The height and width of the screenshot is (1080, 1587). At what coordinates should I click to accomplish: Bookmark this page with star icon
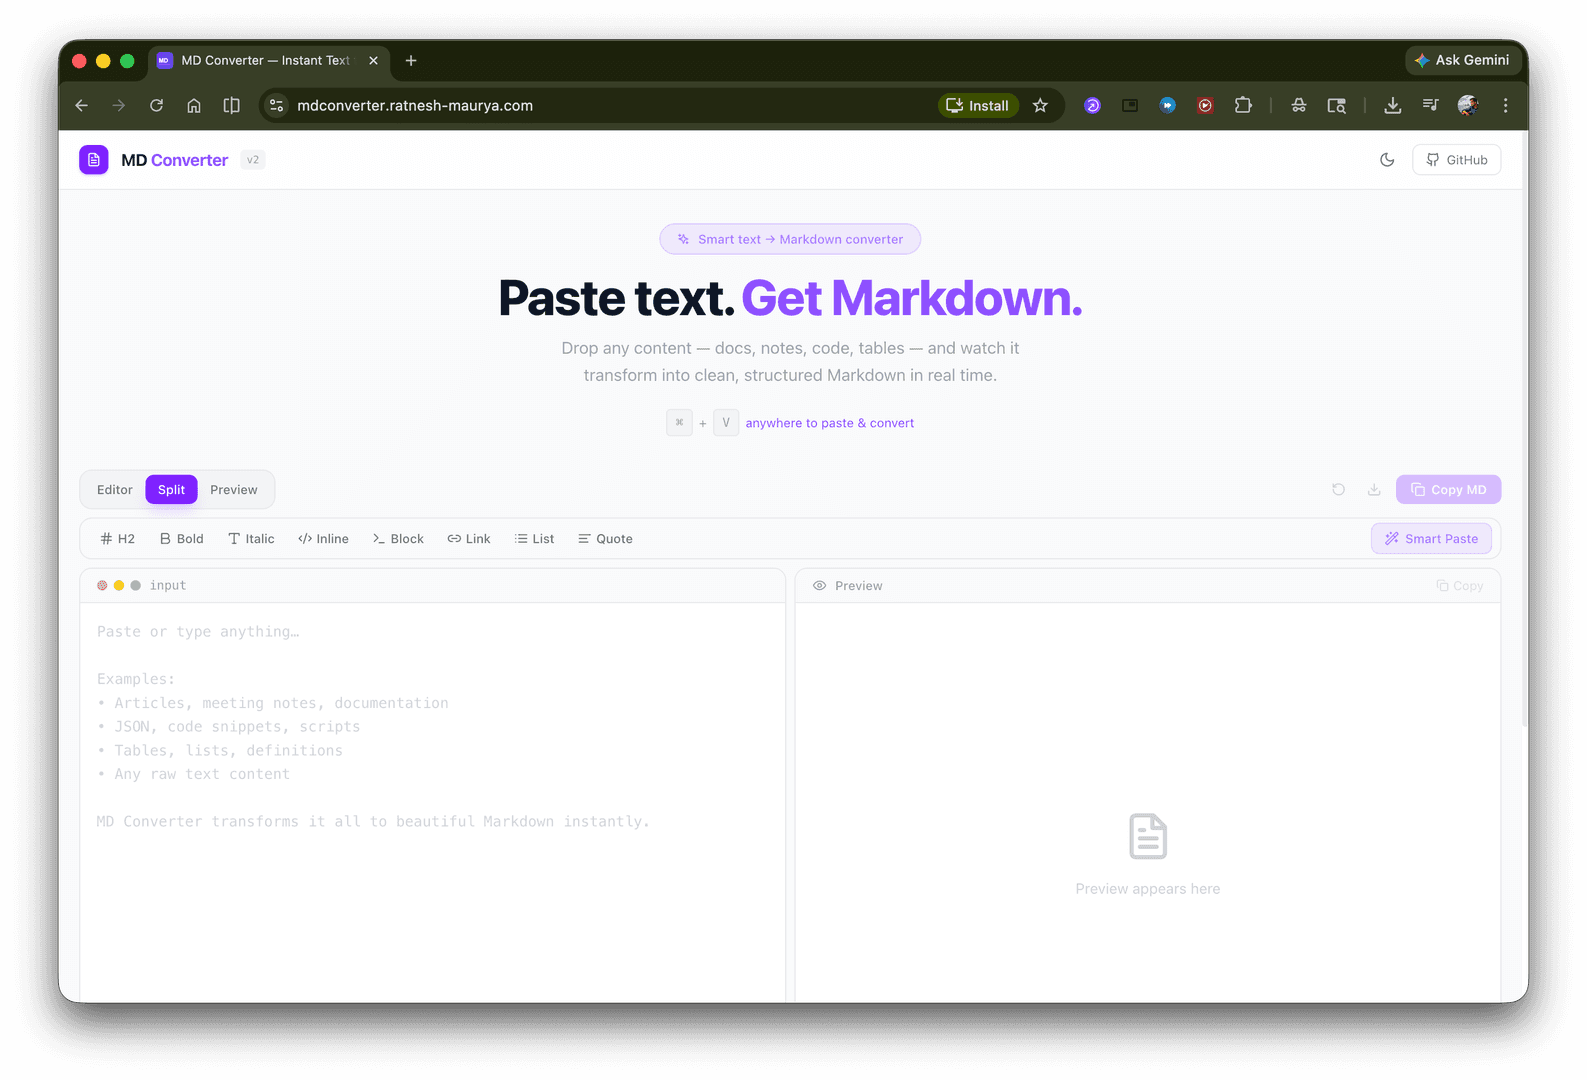point(1040,105)
